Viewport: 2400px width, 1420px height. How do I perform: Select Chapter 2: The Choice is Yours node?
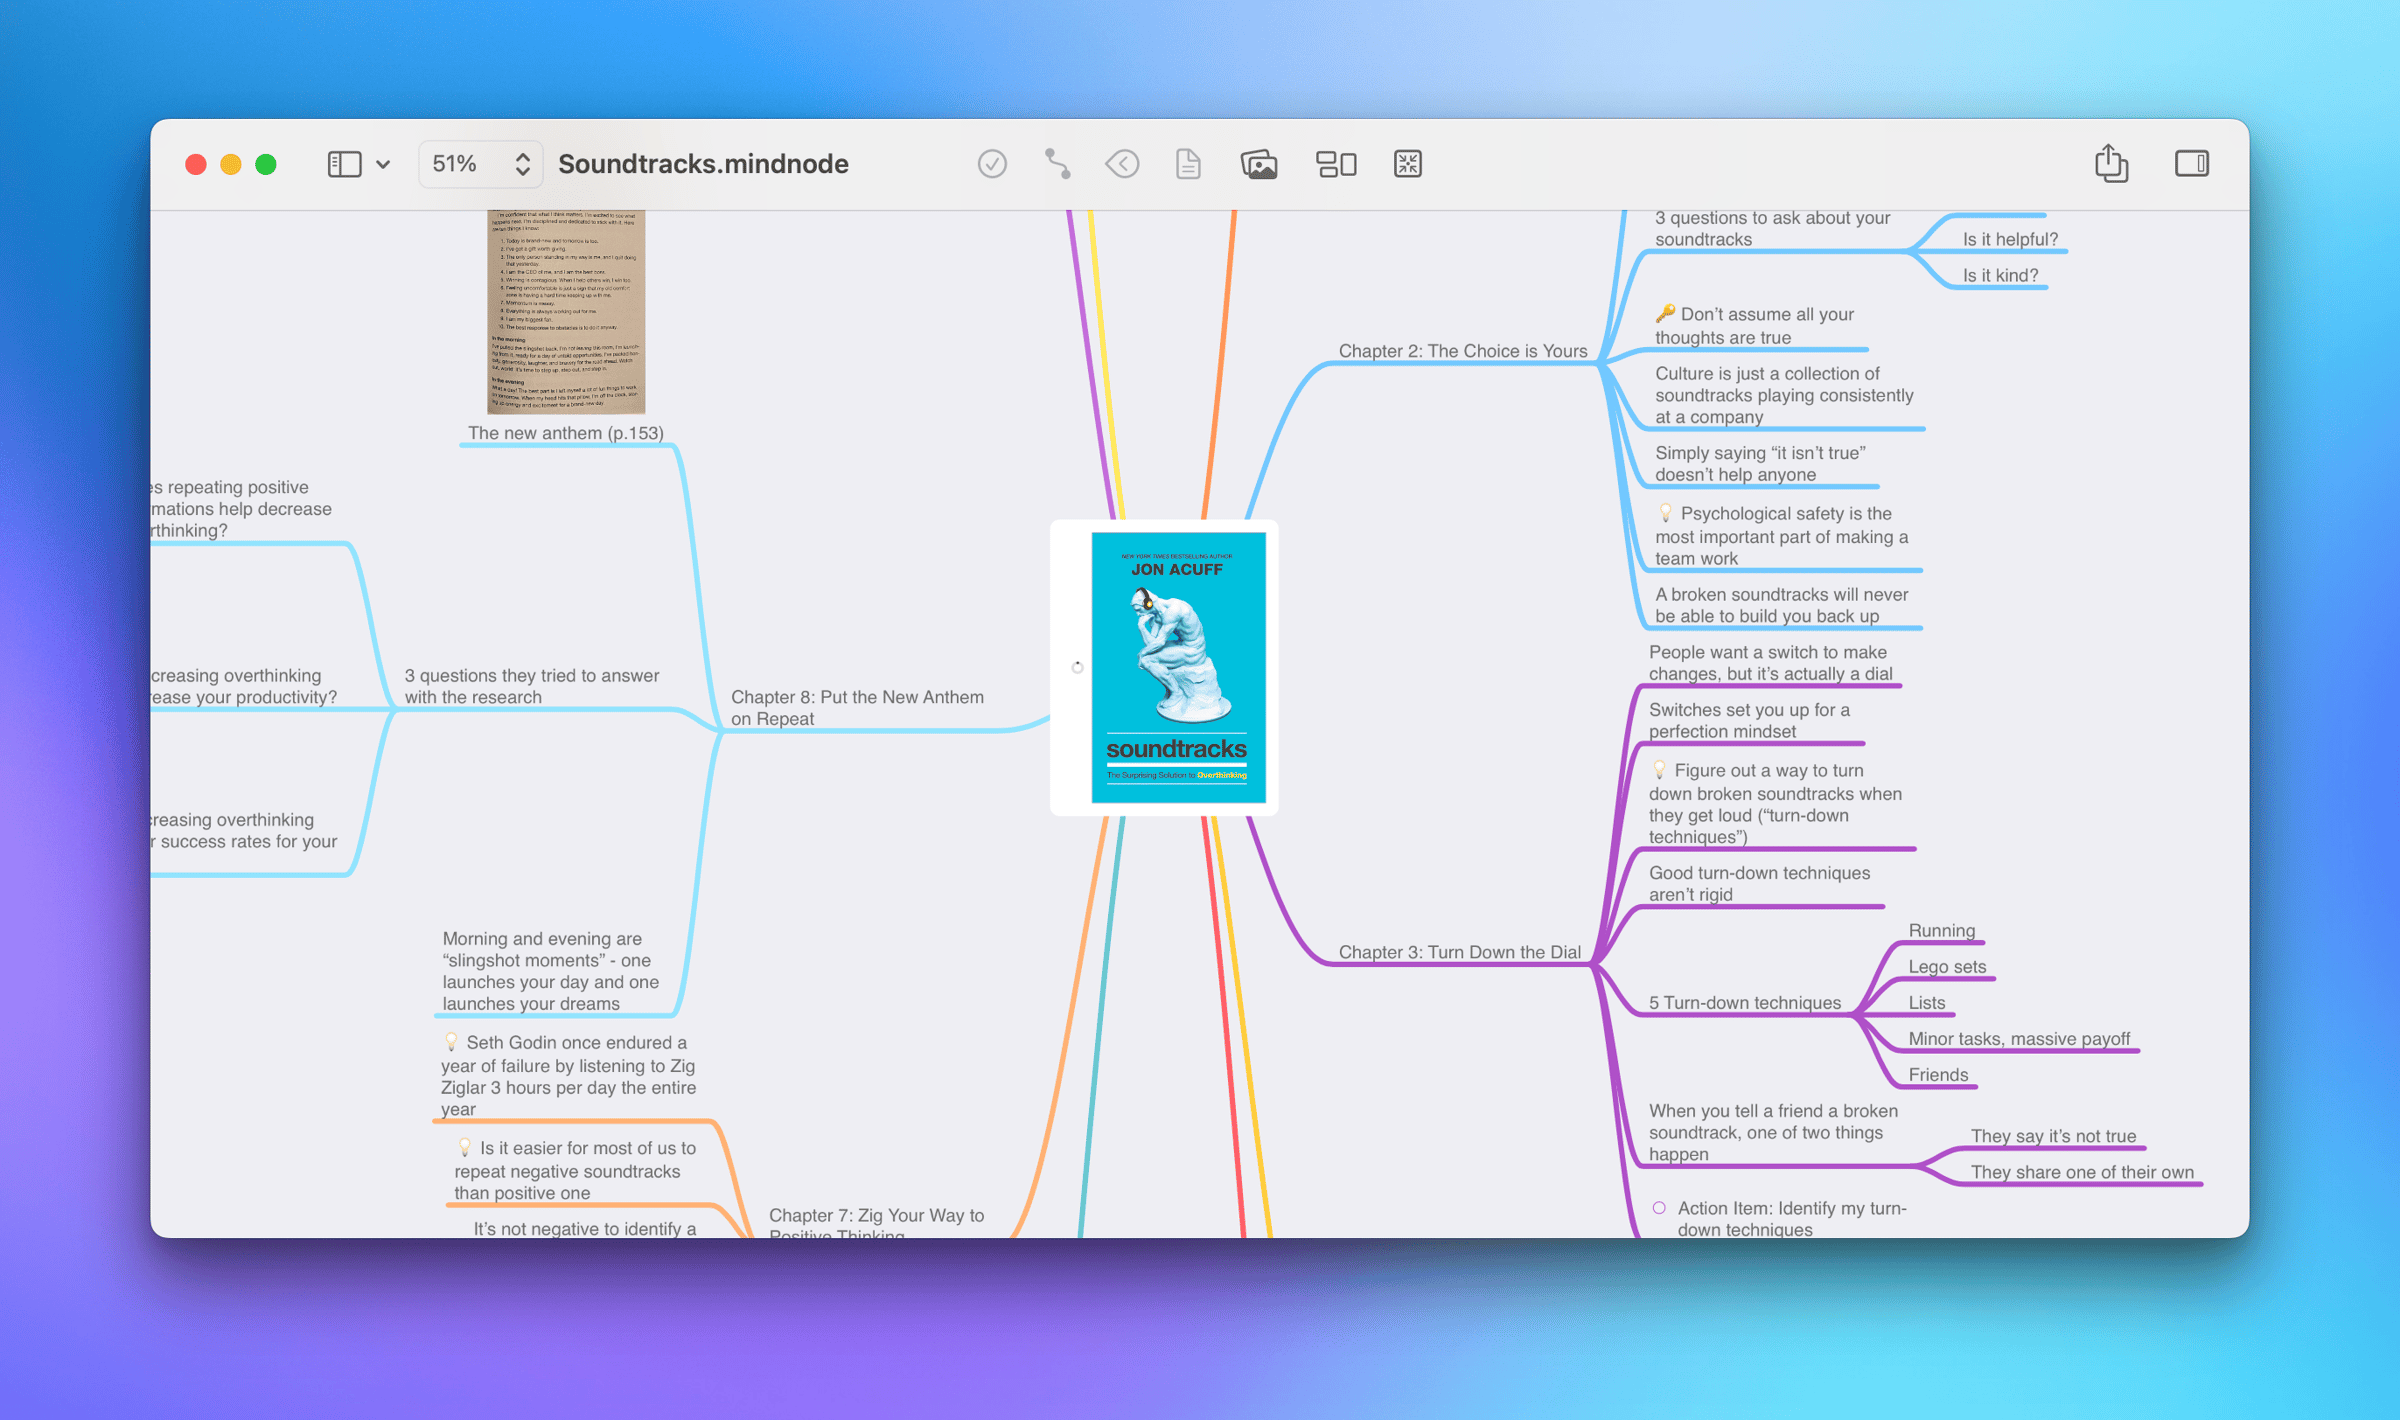1462,351
